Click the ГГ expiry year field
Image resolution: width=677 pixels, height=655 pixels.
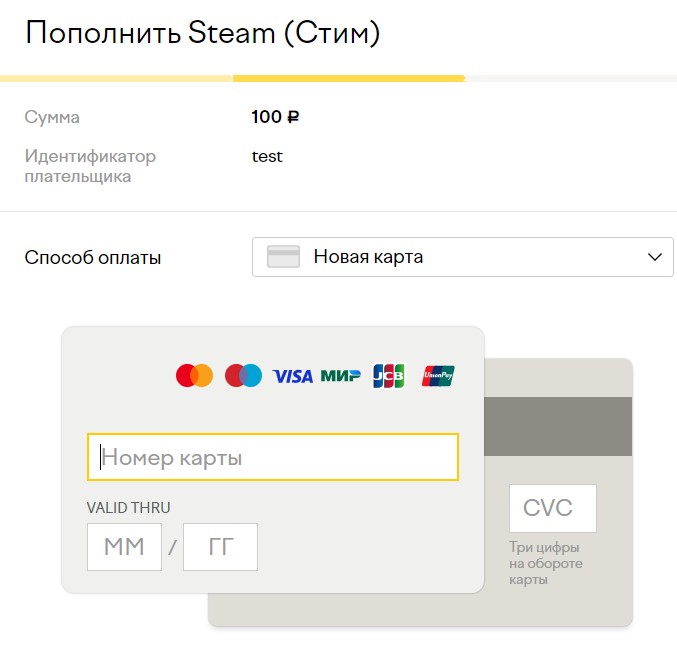point(220,547)
